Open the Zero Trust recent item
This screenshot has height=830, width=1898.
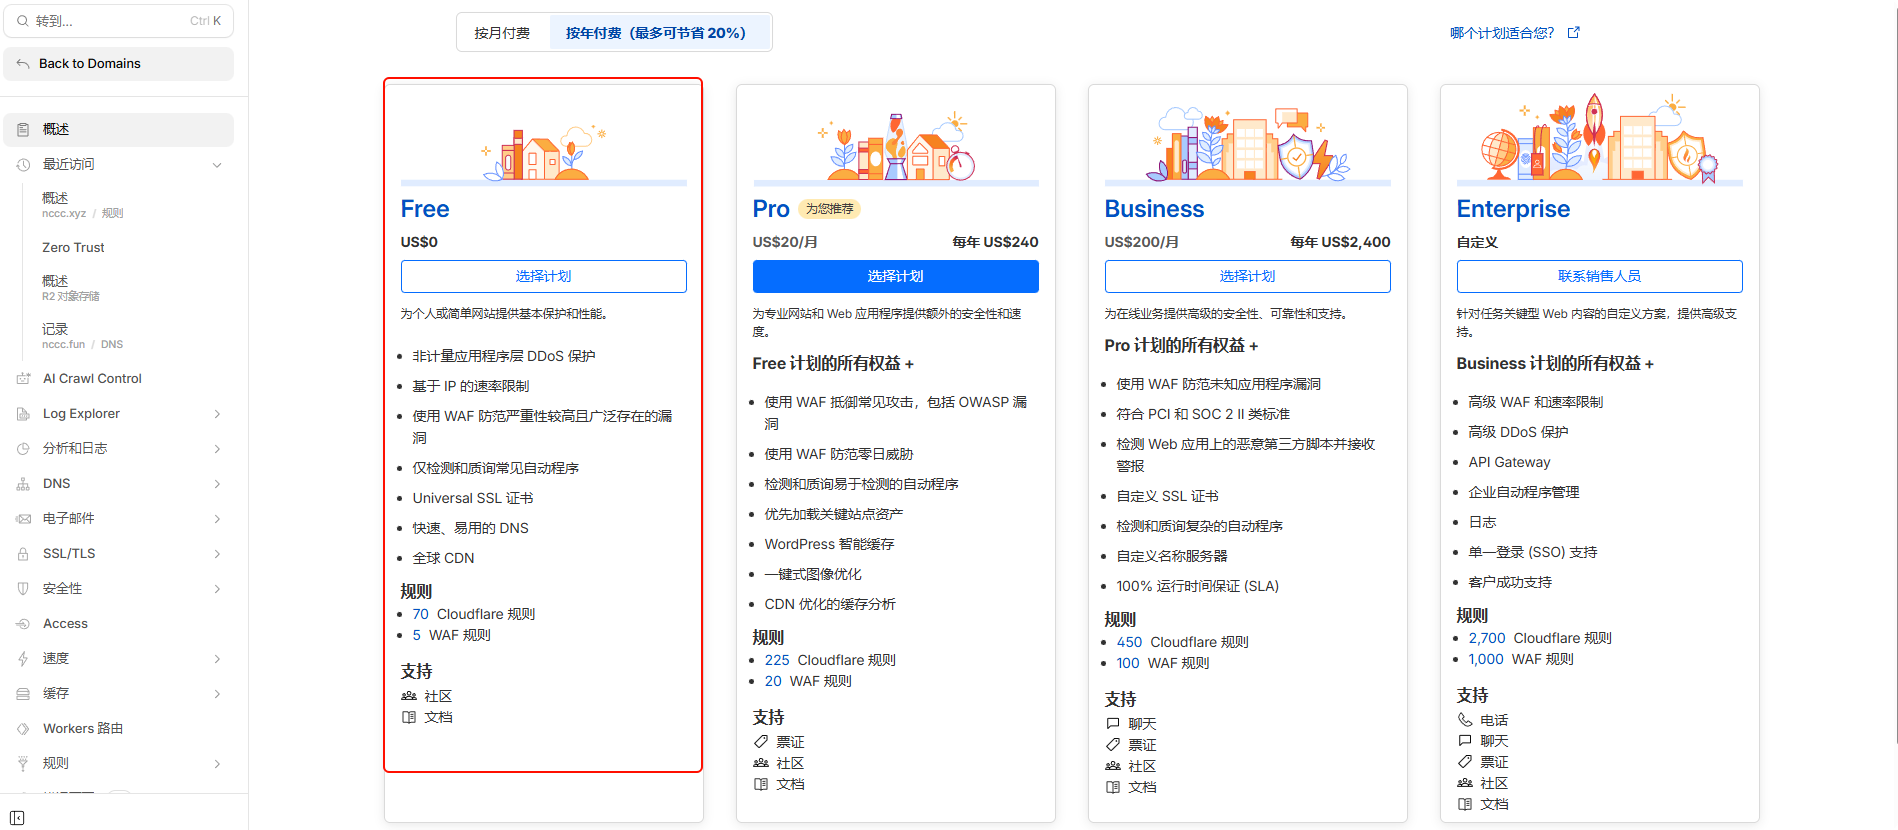click(x=73, y=248)
